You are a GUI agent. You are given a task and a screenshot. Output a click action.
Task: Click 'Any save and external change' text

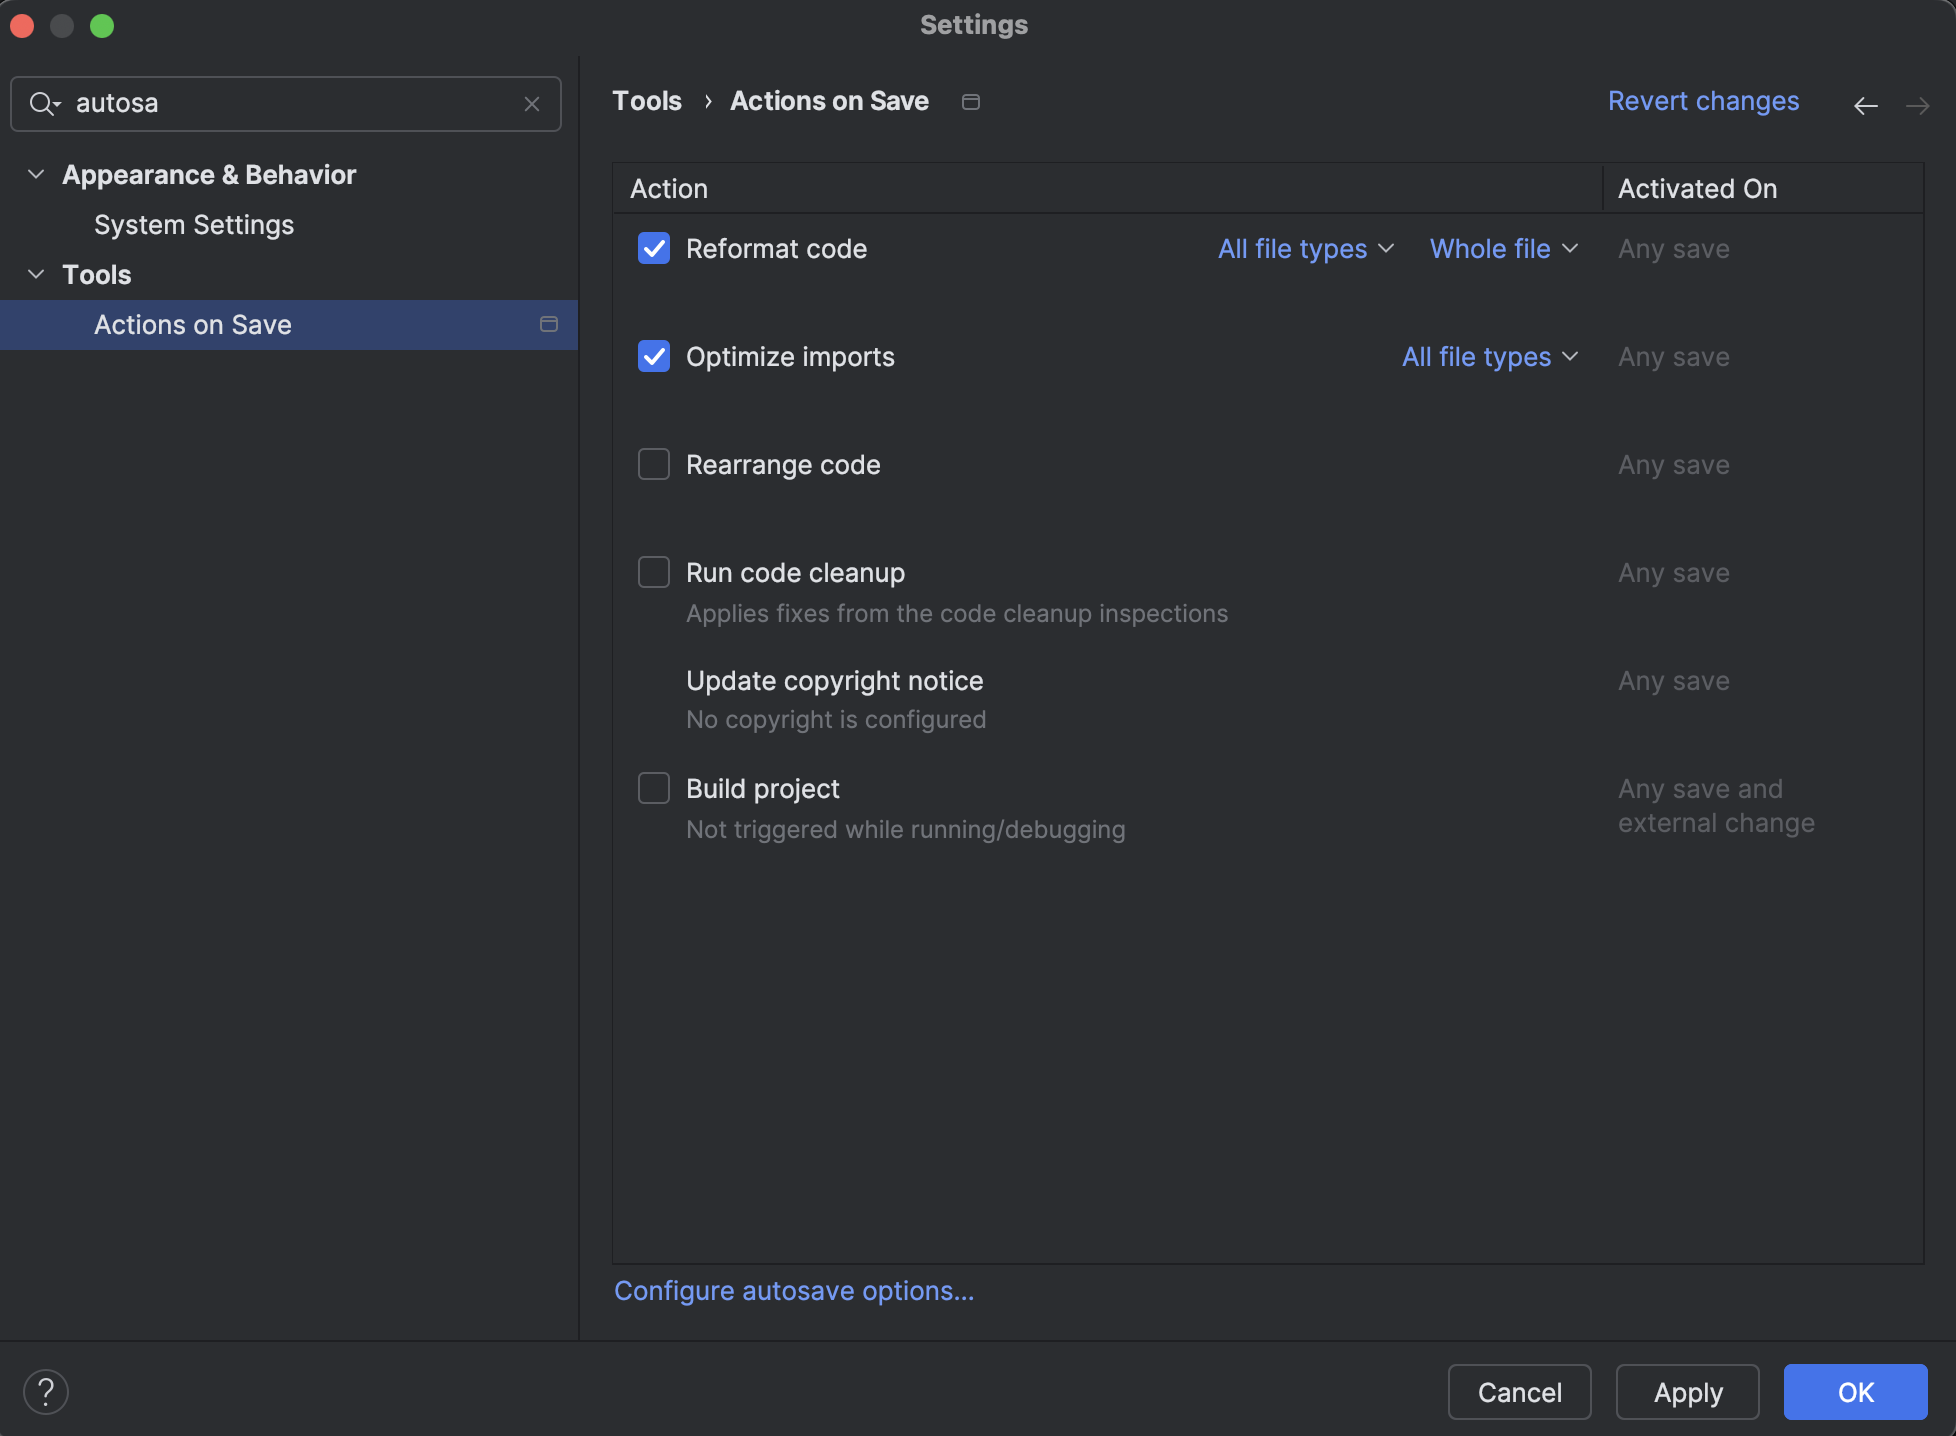[1716, 806]
